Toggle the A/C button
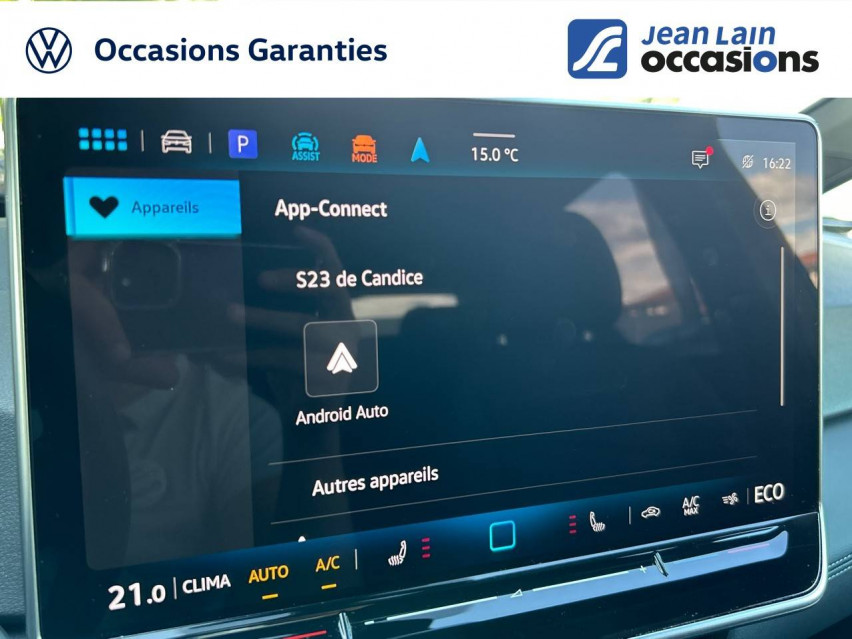This screenshot has height=639, width=852. click(x=328, y=565)
